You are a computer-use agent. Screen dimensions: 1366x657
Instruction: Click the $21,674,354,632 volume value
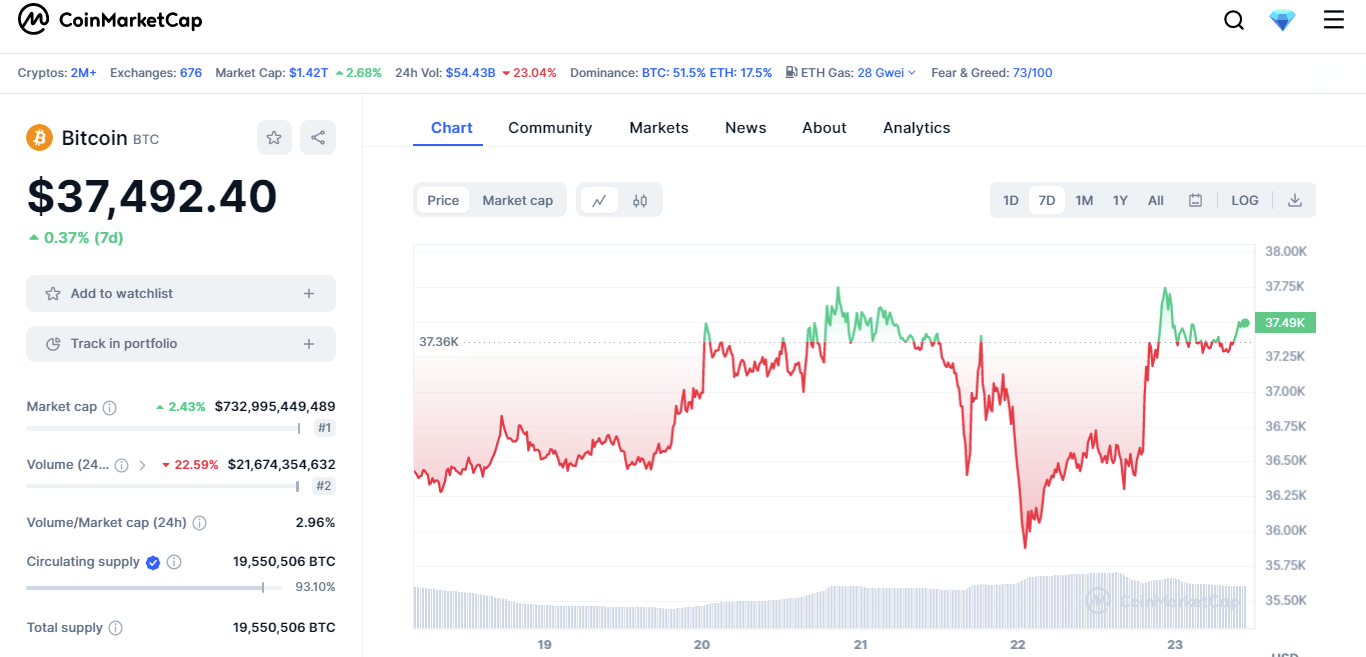point(282,465)
